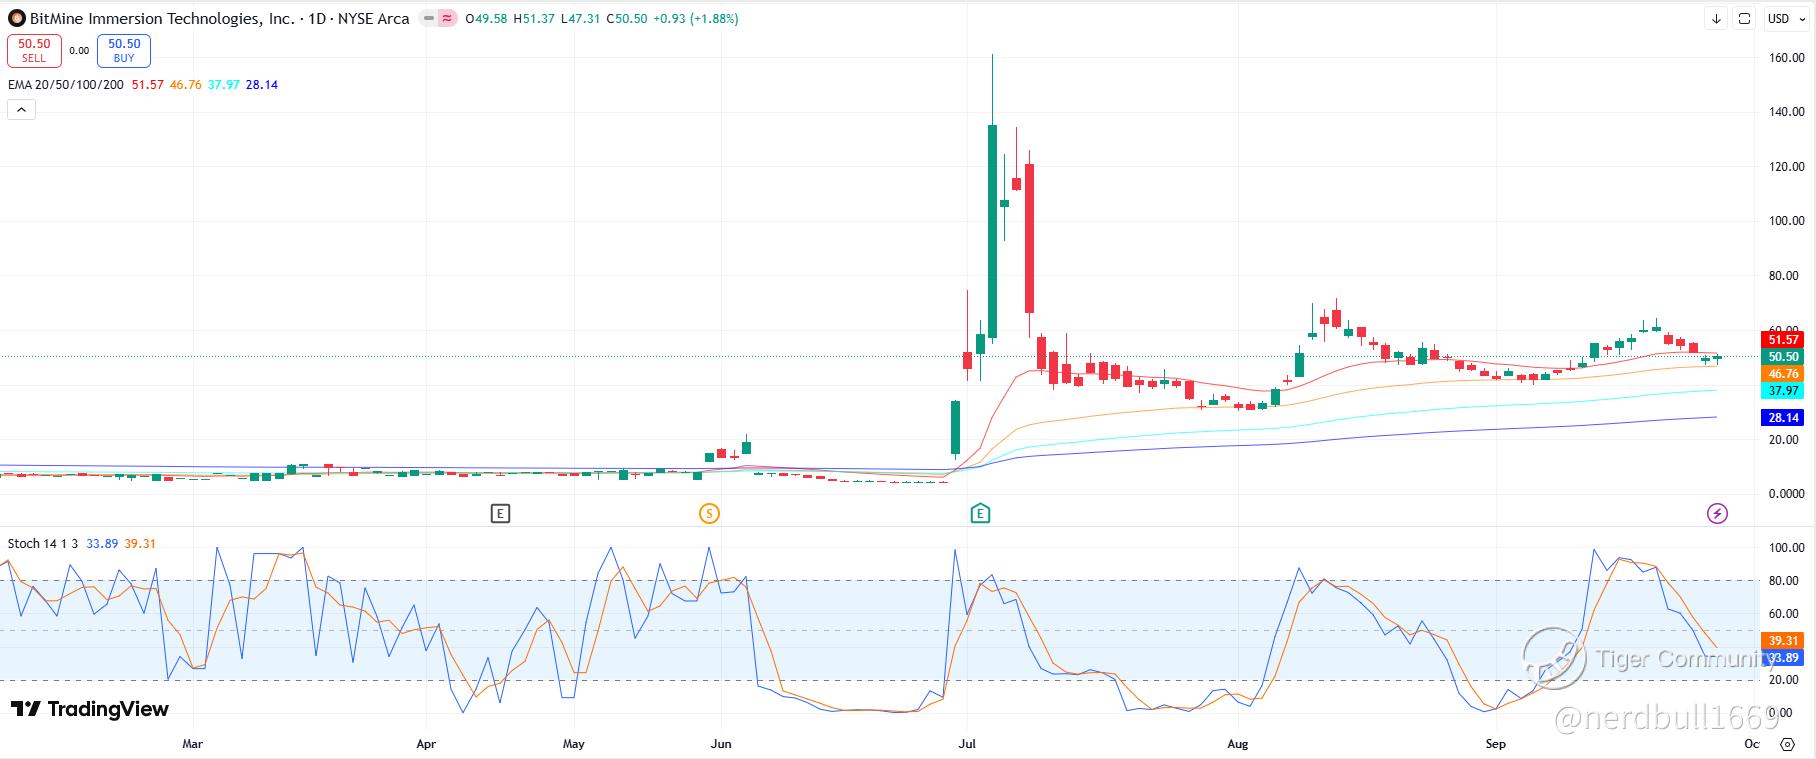Select the EMA 20/50/100/200 indicator legend
The width and height of the screenshot is (1816, 759).
click(x=66, y=85)
